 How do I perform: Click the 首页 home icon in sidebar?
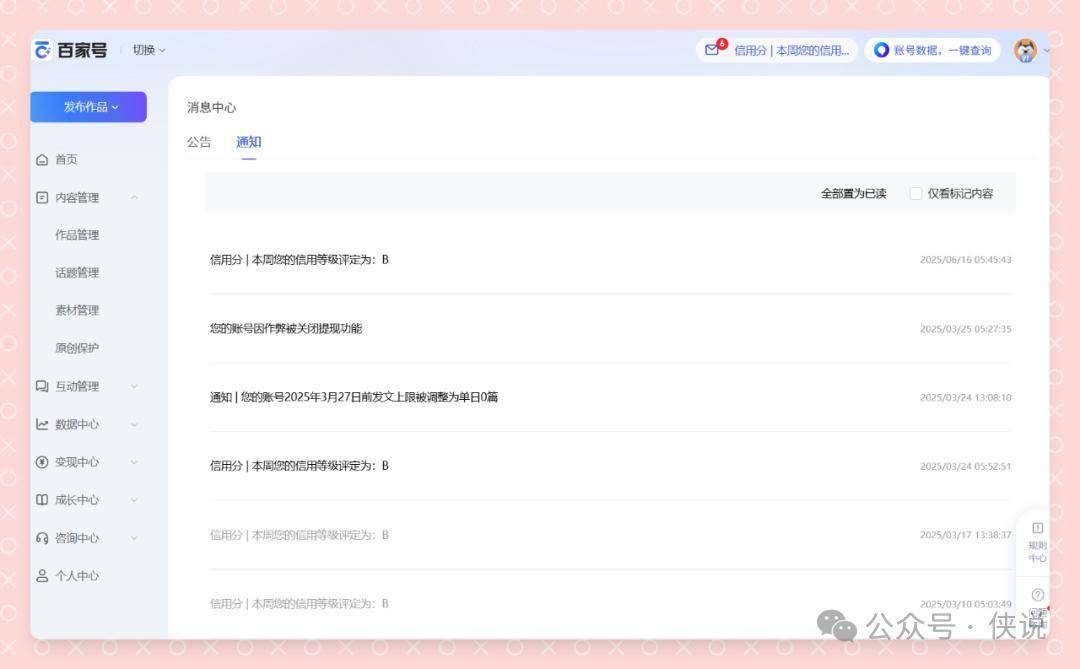tap(42, 160)
